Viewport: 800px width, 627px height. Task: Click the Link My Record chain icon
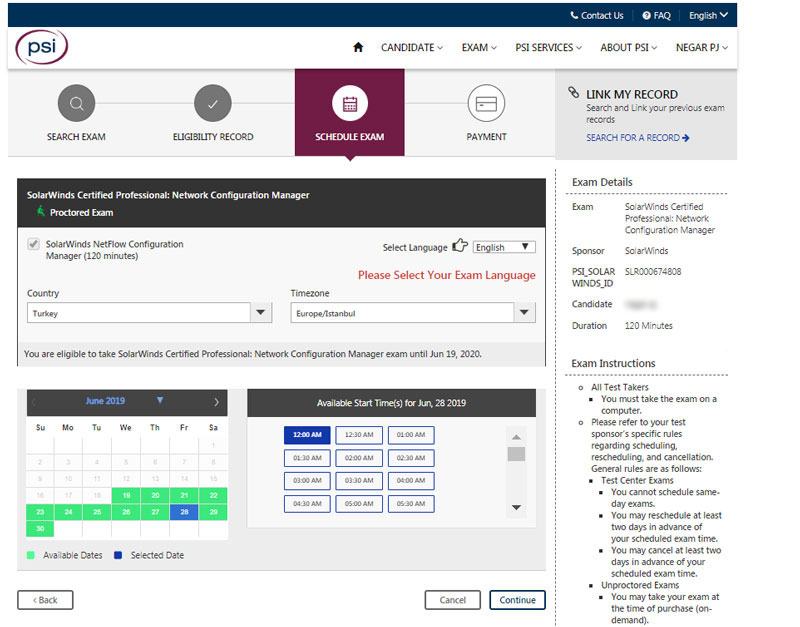point(574,92)
